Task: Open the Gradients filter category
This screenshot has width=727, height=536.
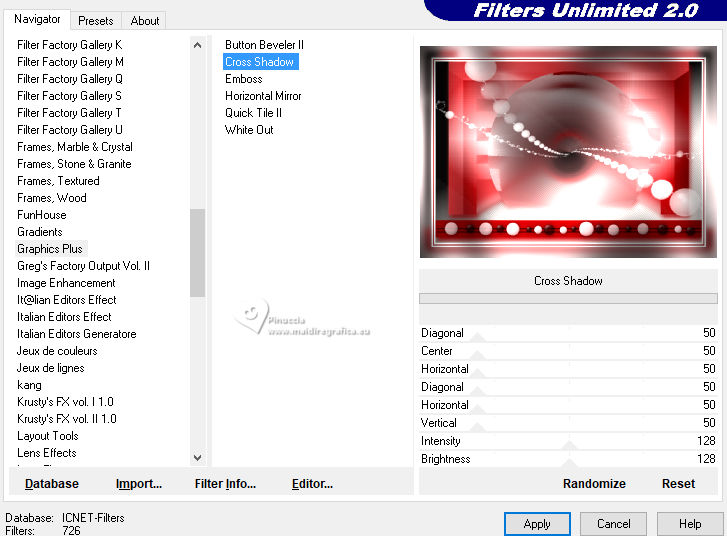Action: (39, 232)
